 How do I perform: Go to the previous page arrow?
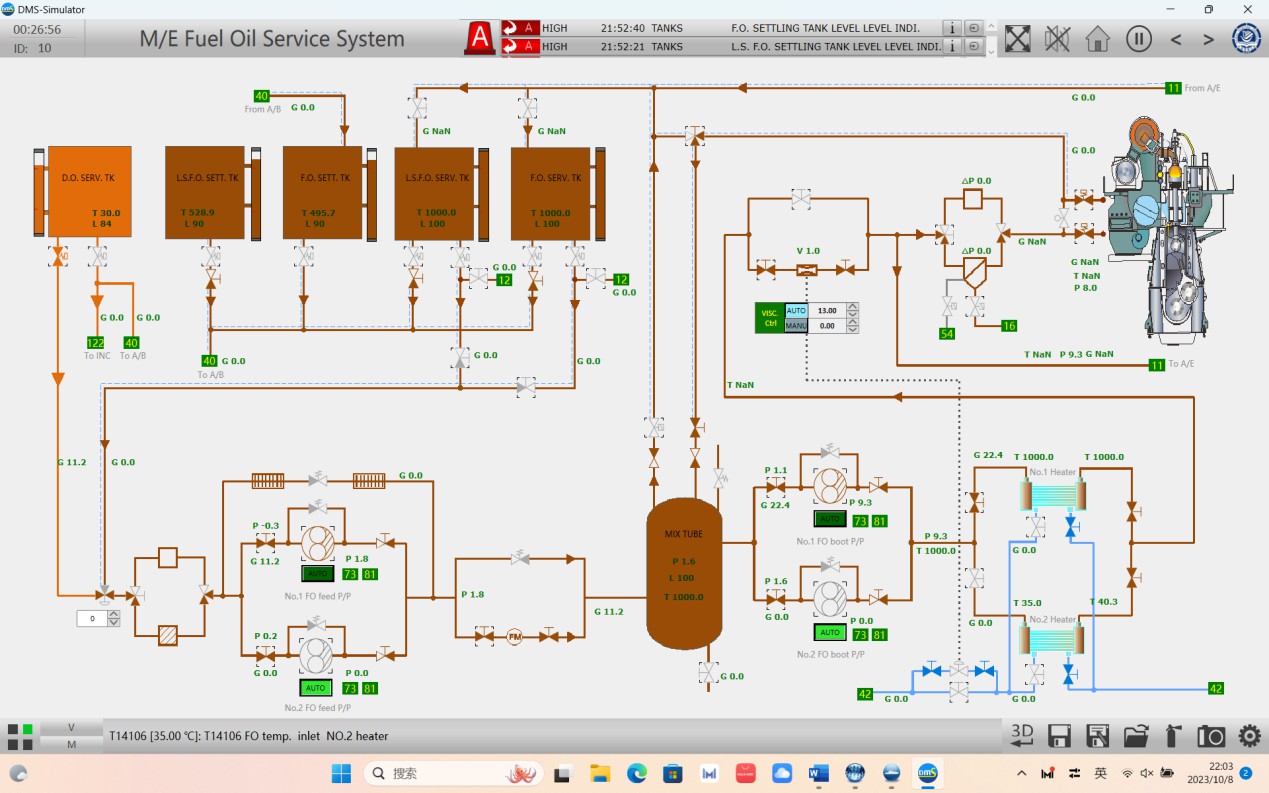[x=1176, y=40]
